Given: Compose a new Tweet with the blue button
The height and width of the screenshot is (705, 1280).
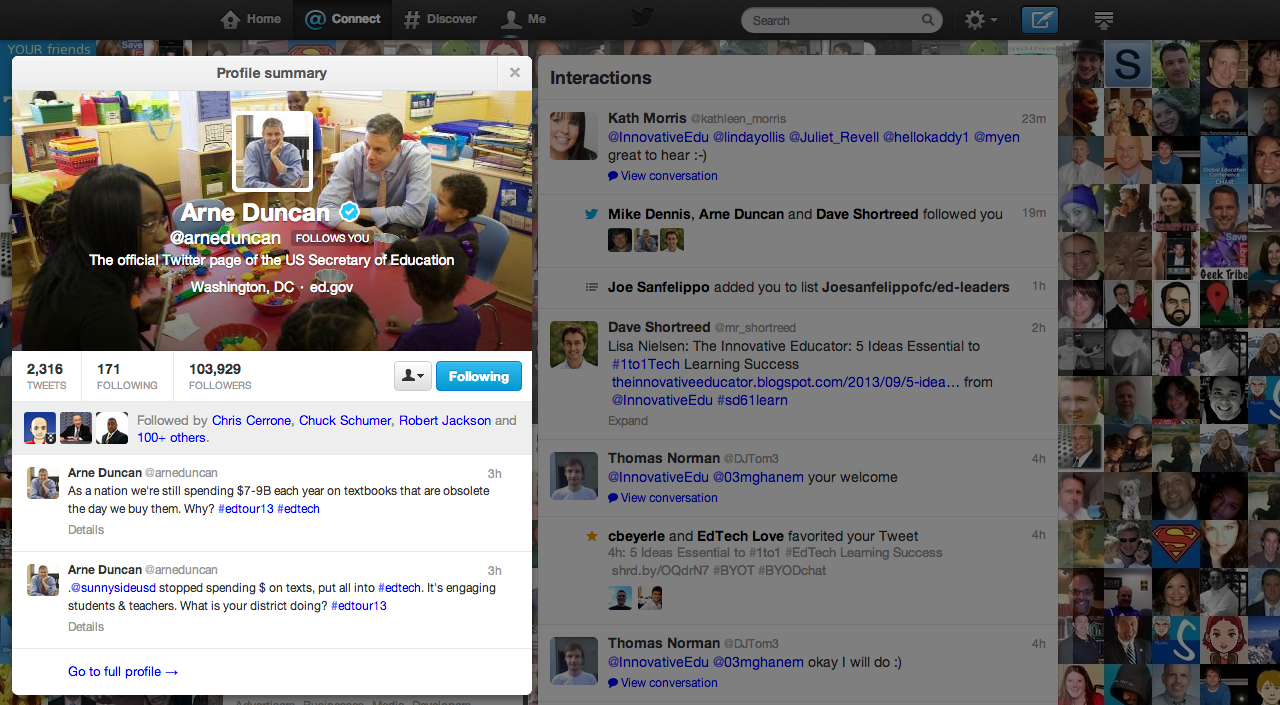Looking at the screenshot, I should click(1040, 20).
